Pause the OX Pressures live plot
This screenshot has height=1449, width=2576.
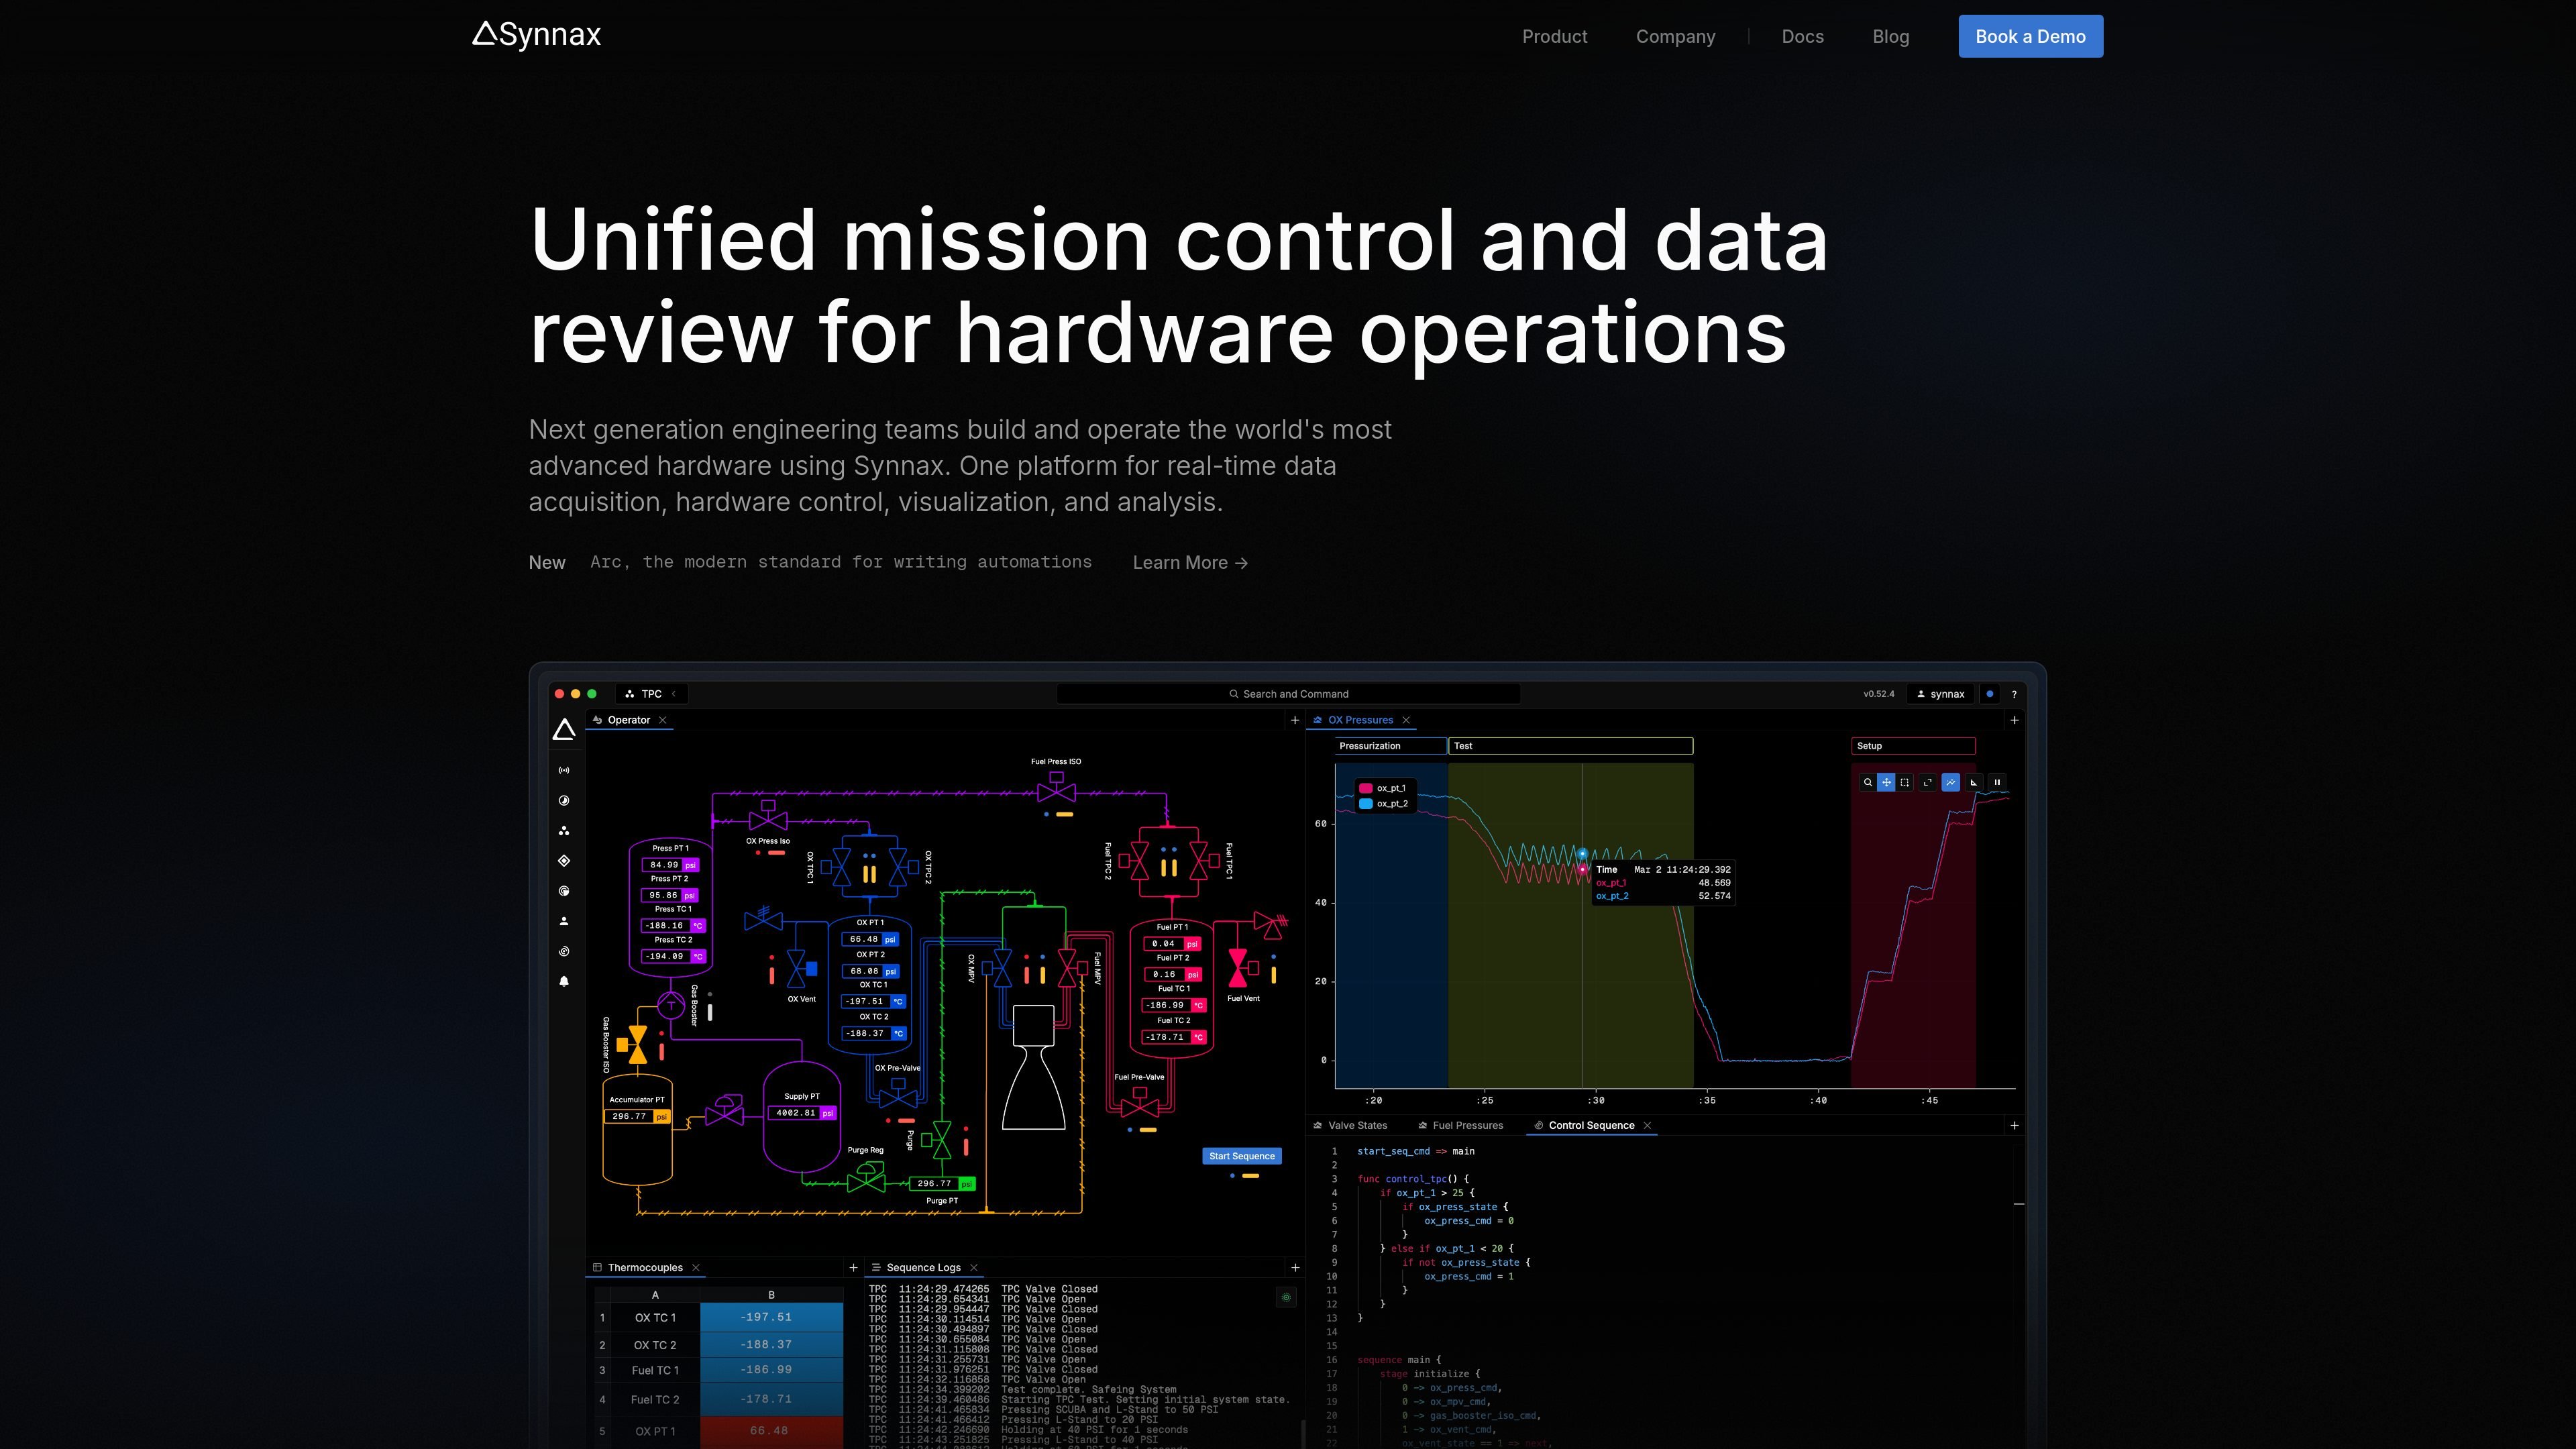point(1997,782)
